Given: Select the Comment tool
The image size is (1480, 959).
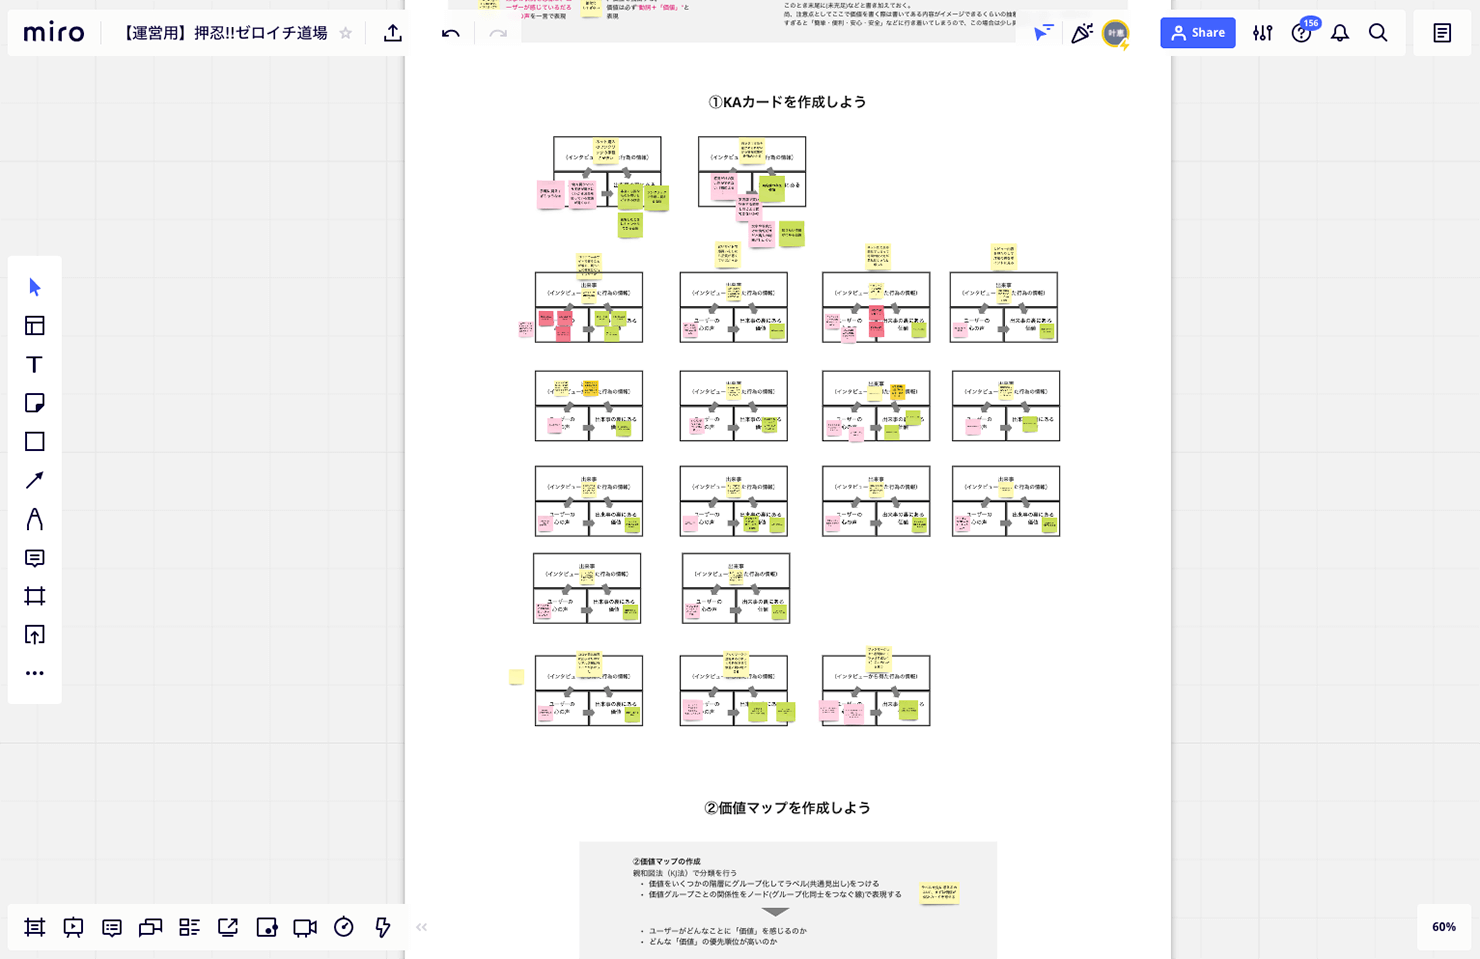Looking at the screenshot, I should [x=35, y=558].
